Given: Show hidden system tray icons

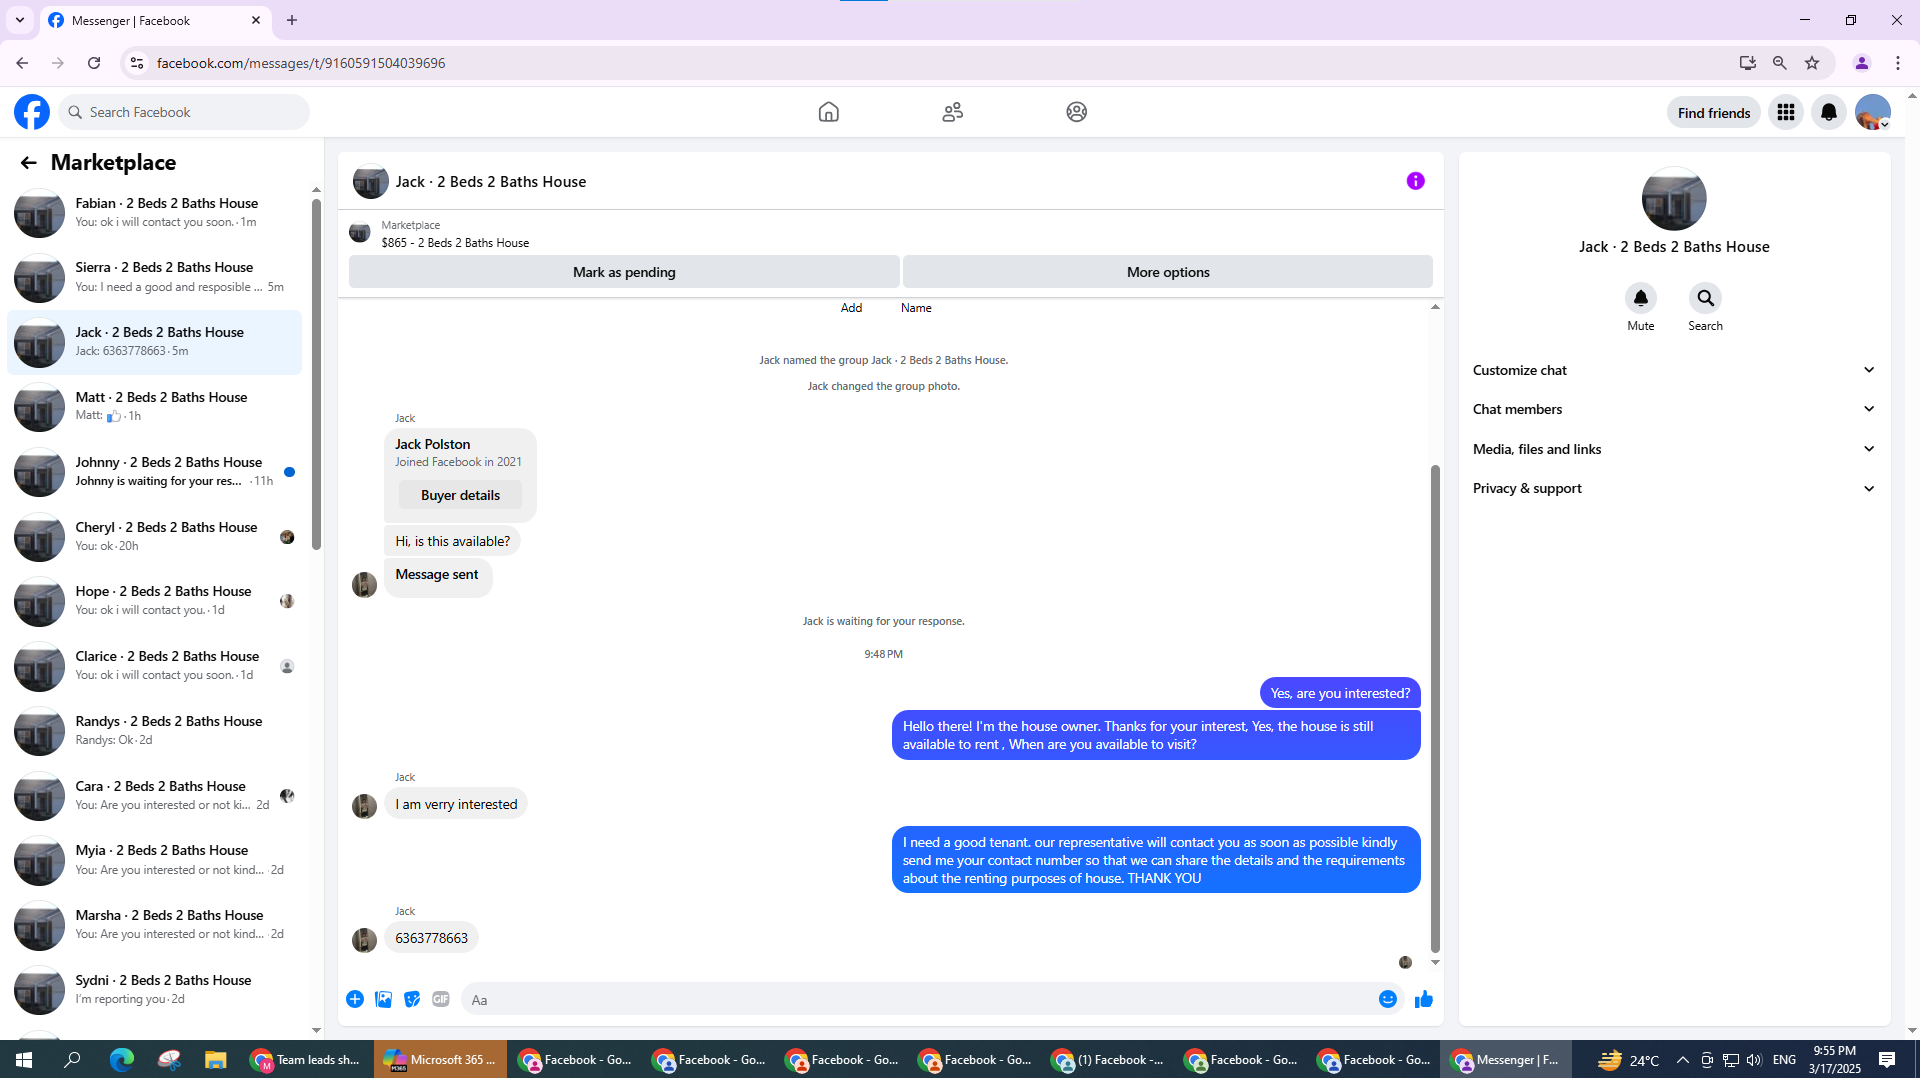Looking at the screenshot, I should [x=1682, y=1060].
